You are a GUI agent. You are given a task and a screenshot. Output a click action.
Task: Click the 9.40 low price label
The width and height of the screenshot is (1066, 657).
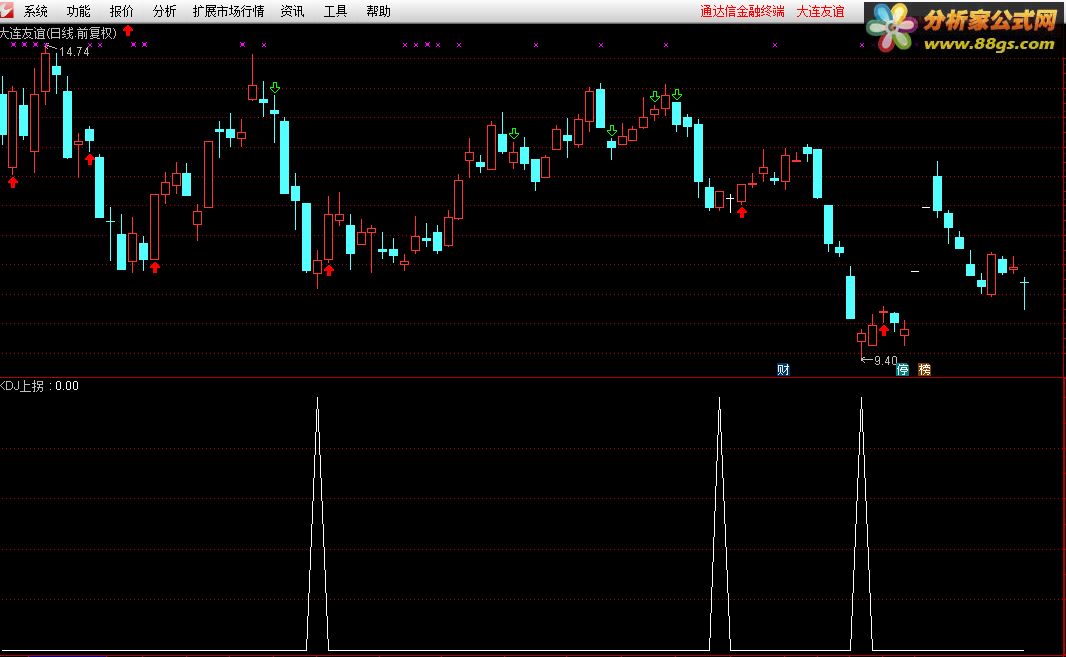(885, 360)
